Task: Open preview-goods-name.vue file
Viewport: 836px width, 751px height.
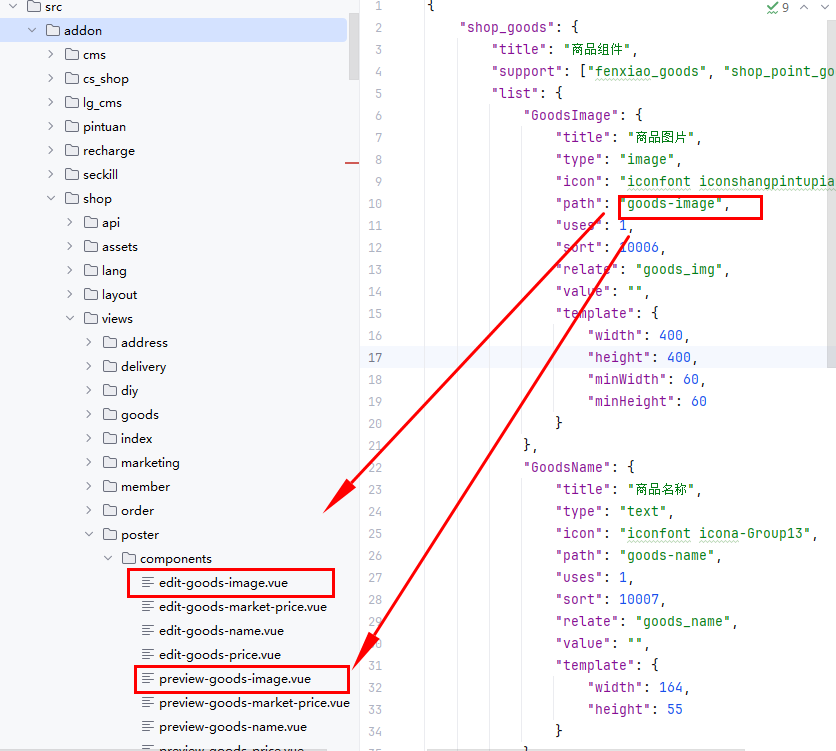Action: tap(232, 727)
